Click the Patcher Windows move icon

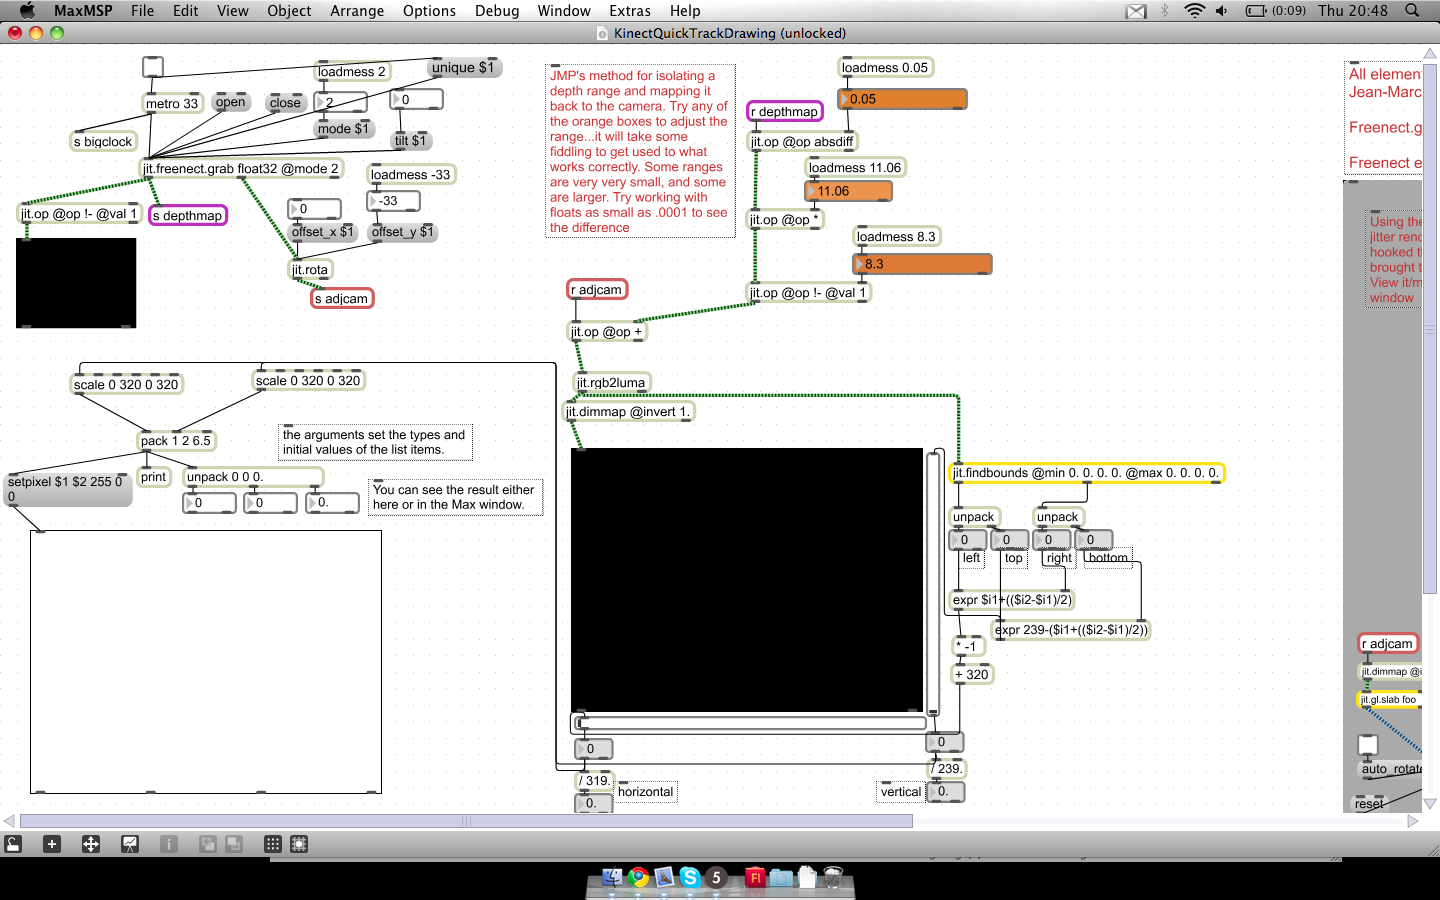click(91, 844)
